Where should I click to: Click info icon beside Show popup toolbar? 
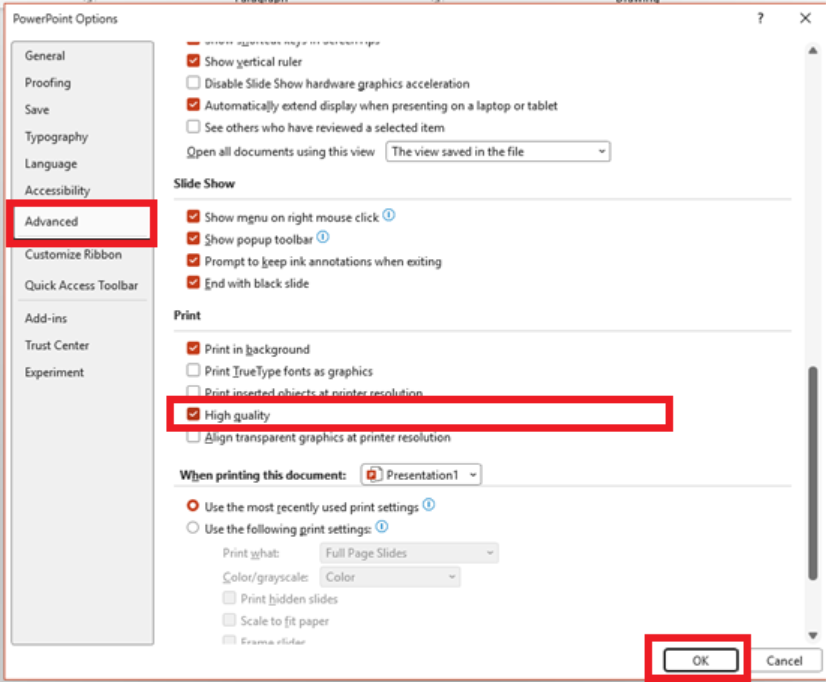(x=323, y=238)
